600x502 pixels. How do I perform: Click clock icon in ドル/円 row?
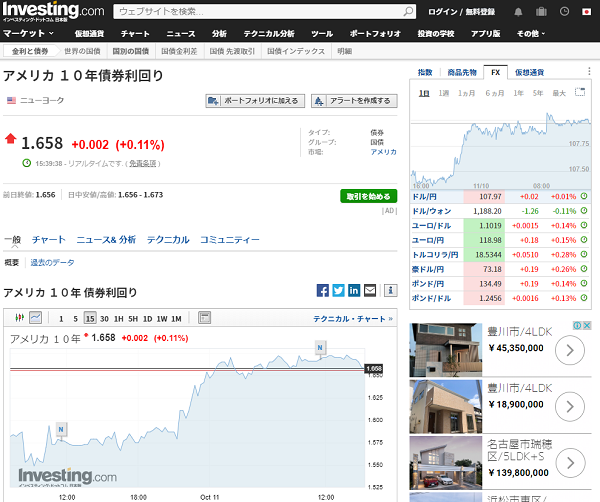(584, 196)
